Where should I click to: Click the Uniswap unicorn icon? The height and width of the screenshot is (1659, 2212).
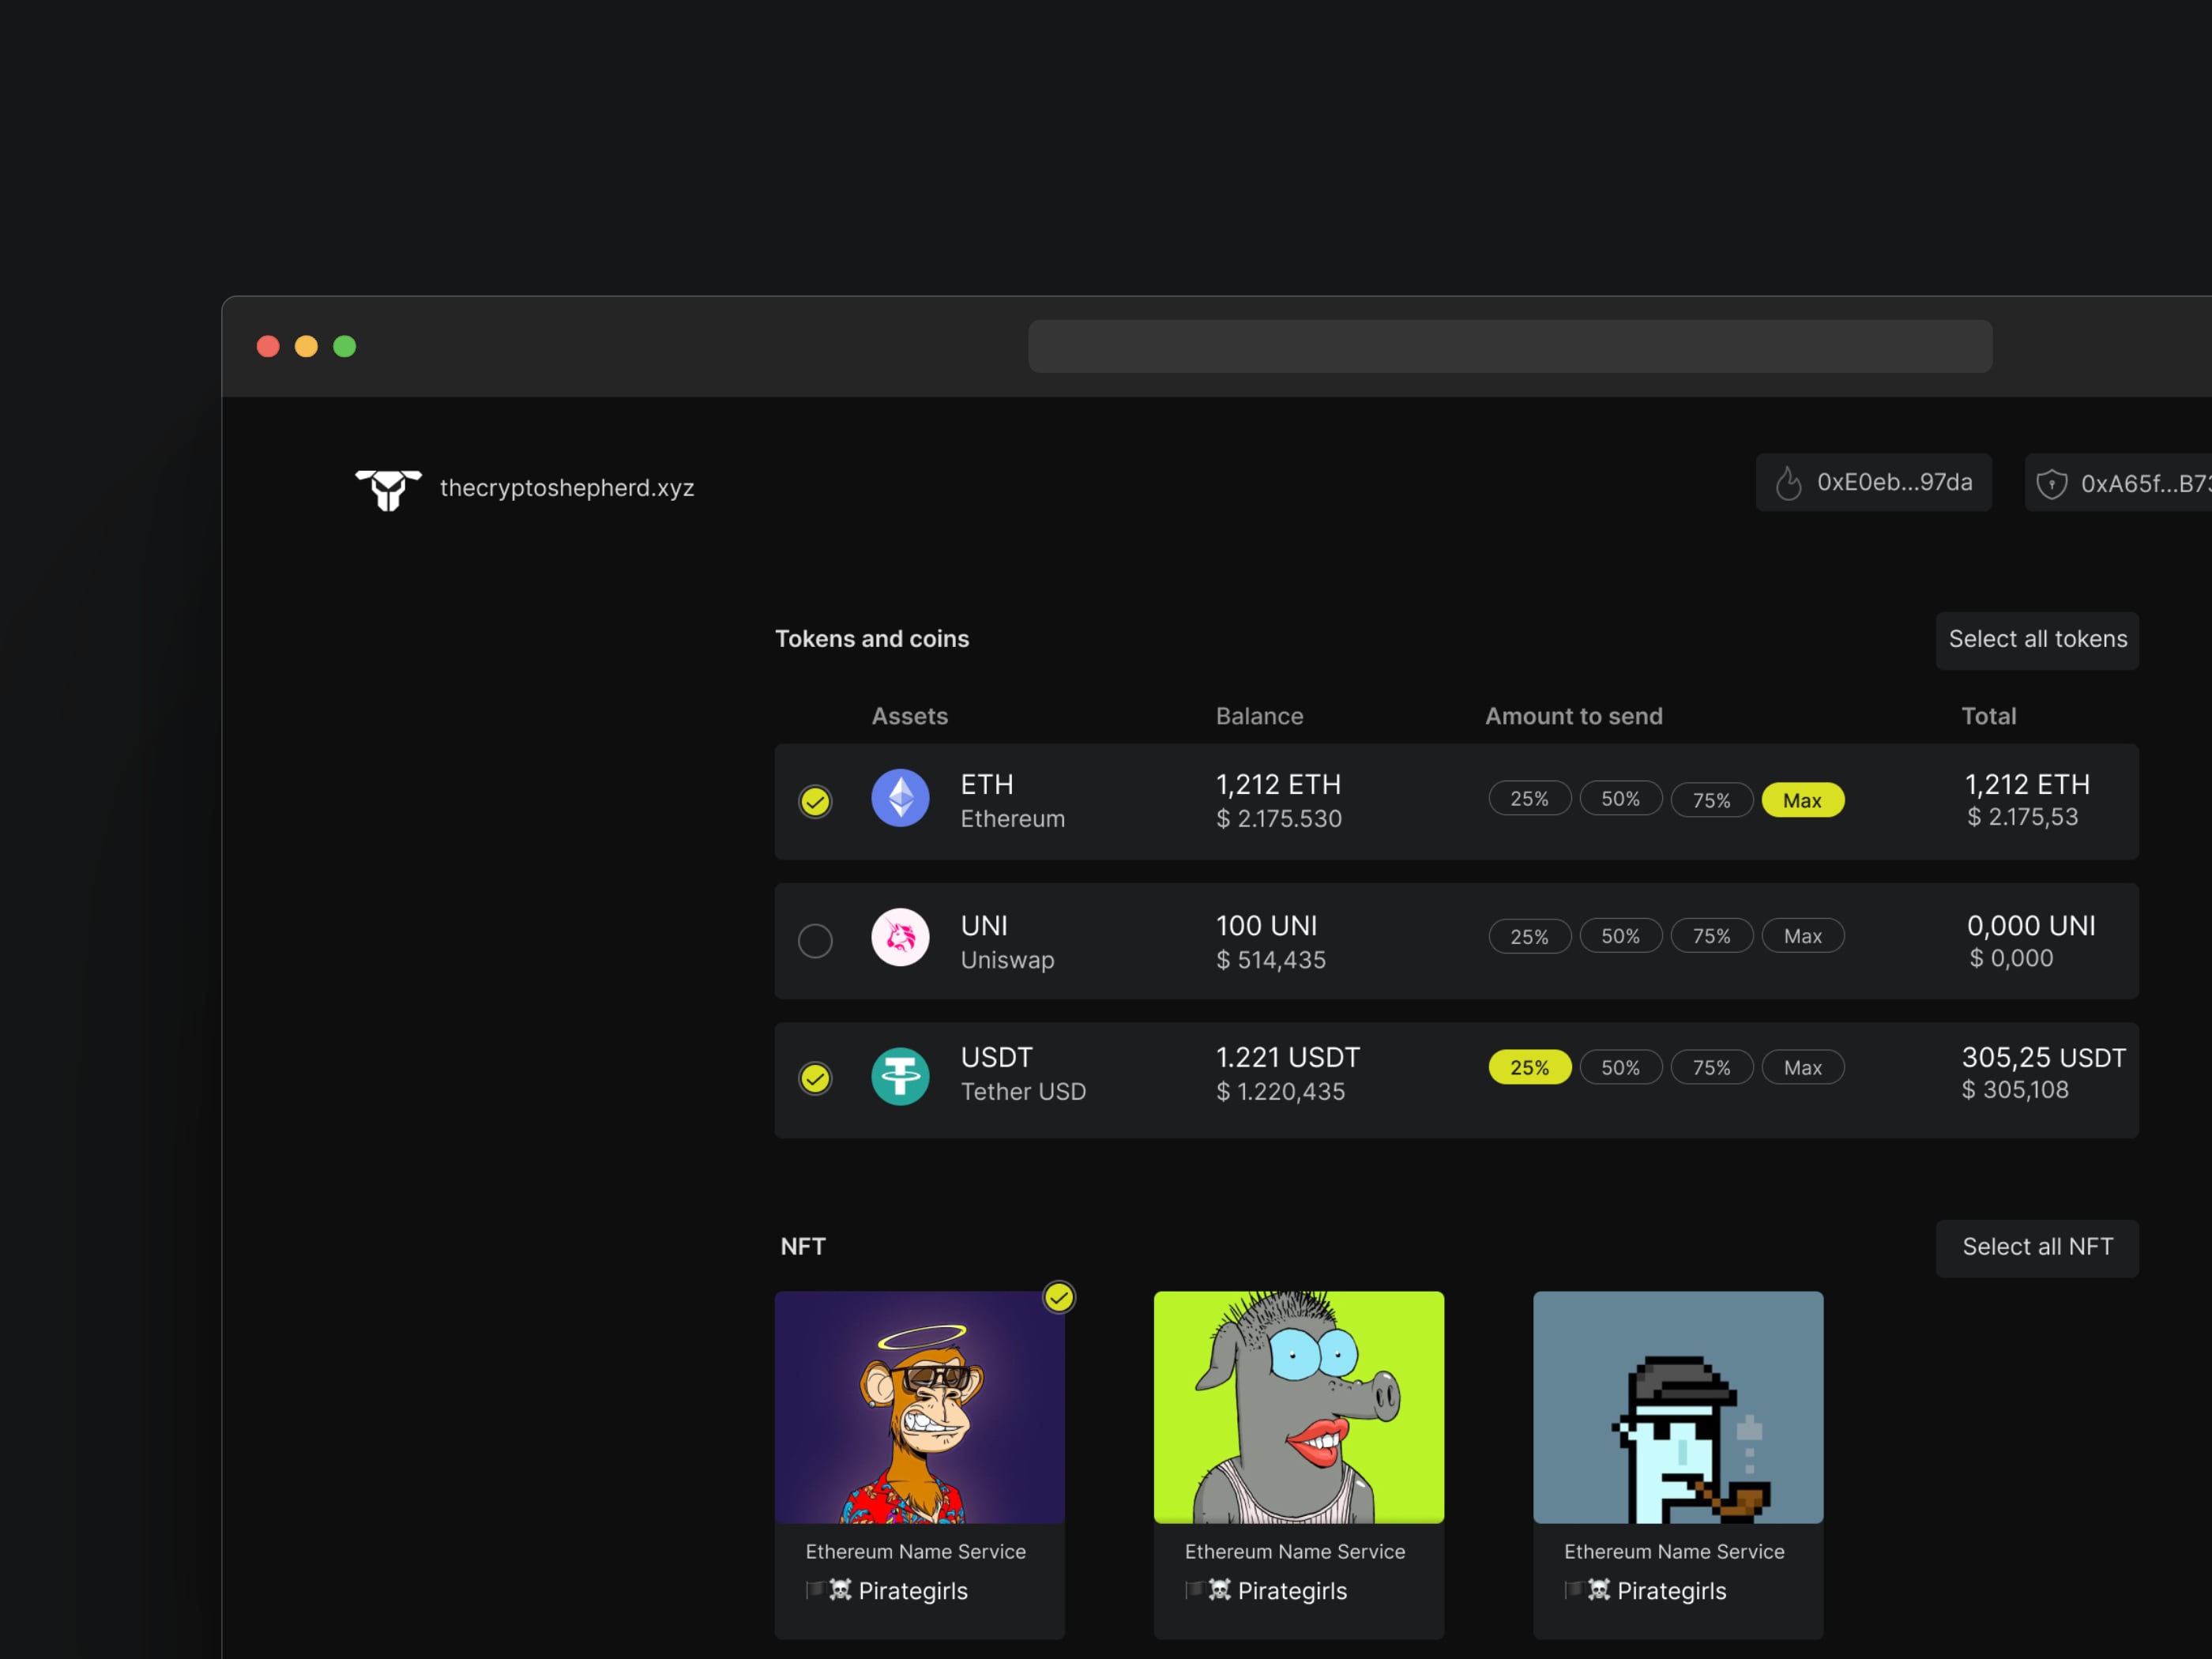pos(900,937)
